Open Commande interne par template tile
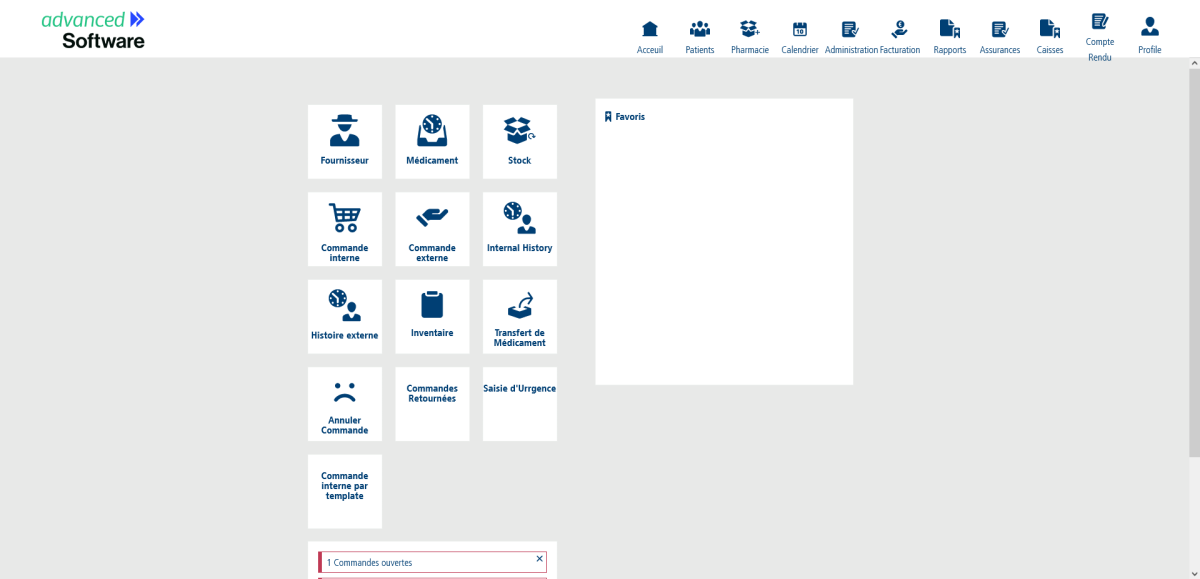Image resolution: width=1200 pixels, height=579 pixels. (344, 490)
